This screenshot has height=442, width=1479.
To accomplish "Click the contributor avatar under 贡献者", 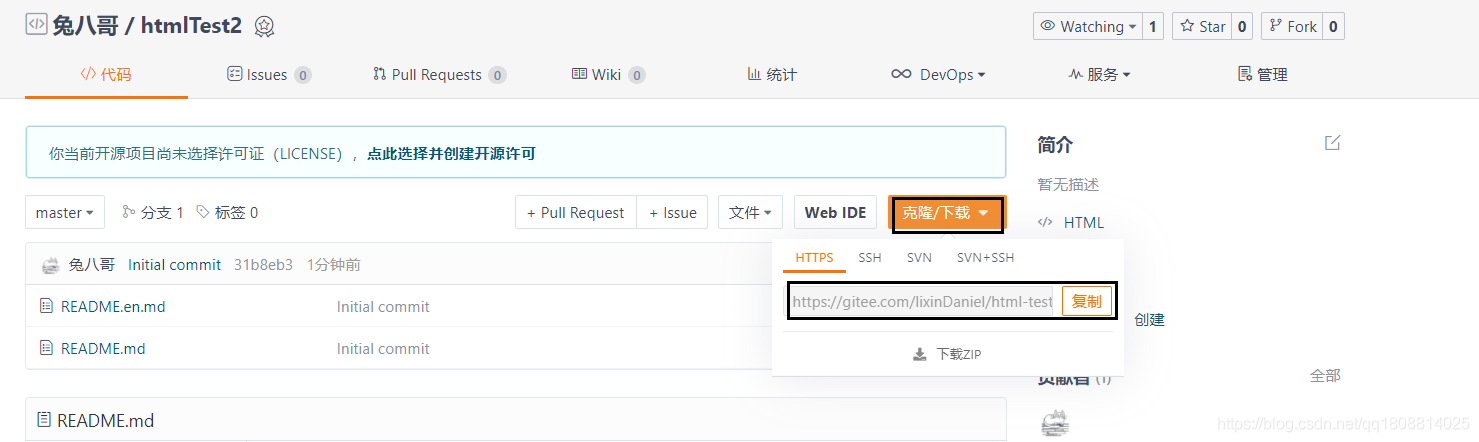I will tap(1055, 424).
